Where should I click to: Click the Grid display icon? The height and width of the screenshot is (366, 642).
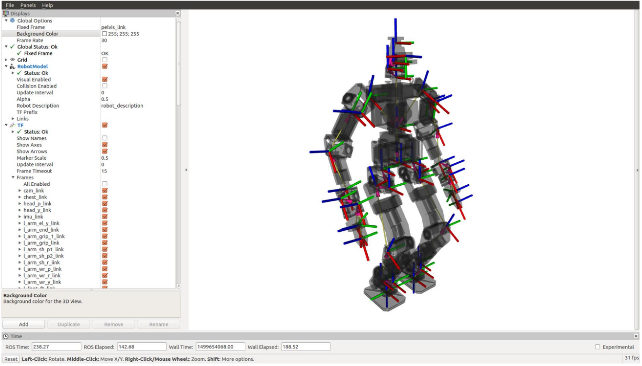(13, 60)
